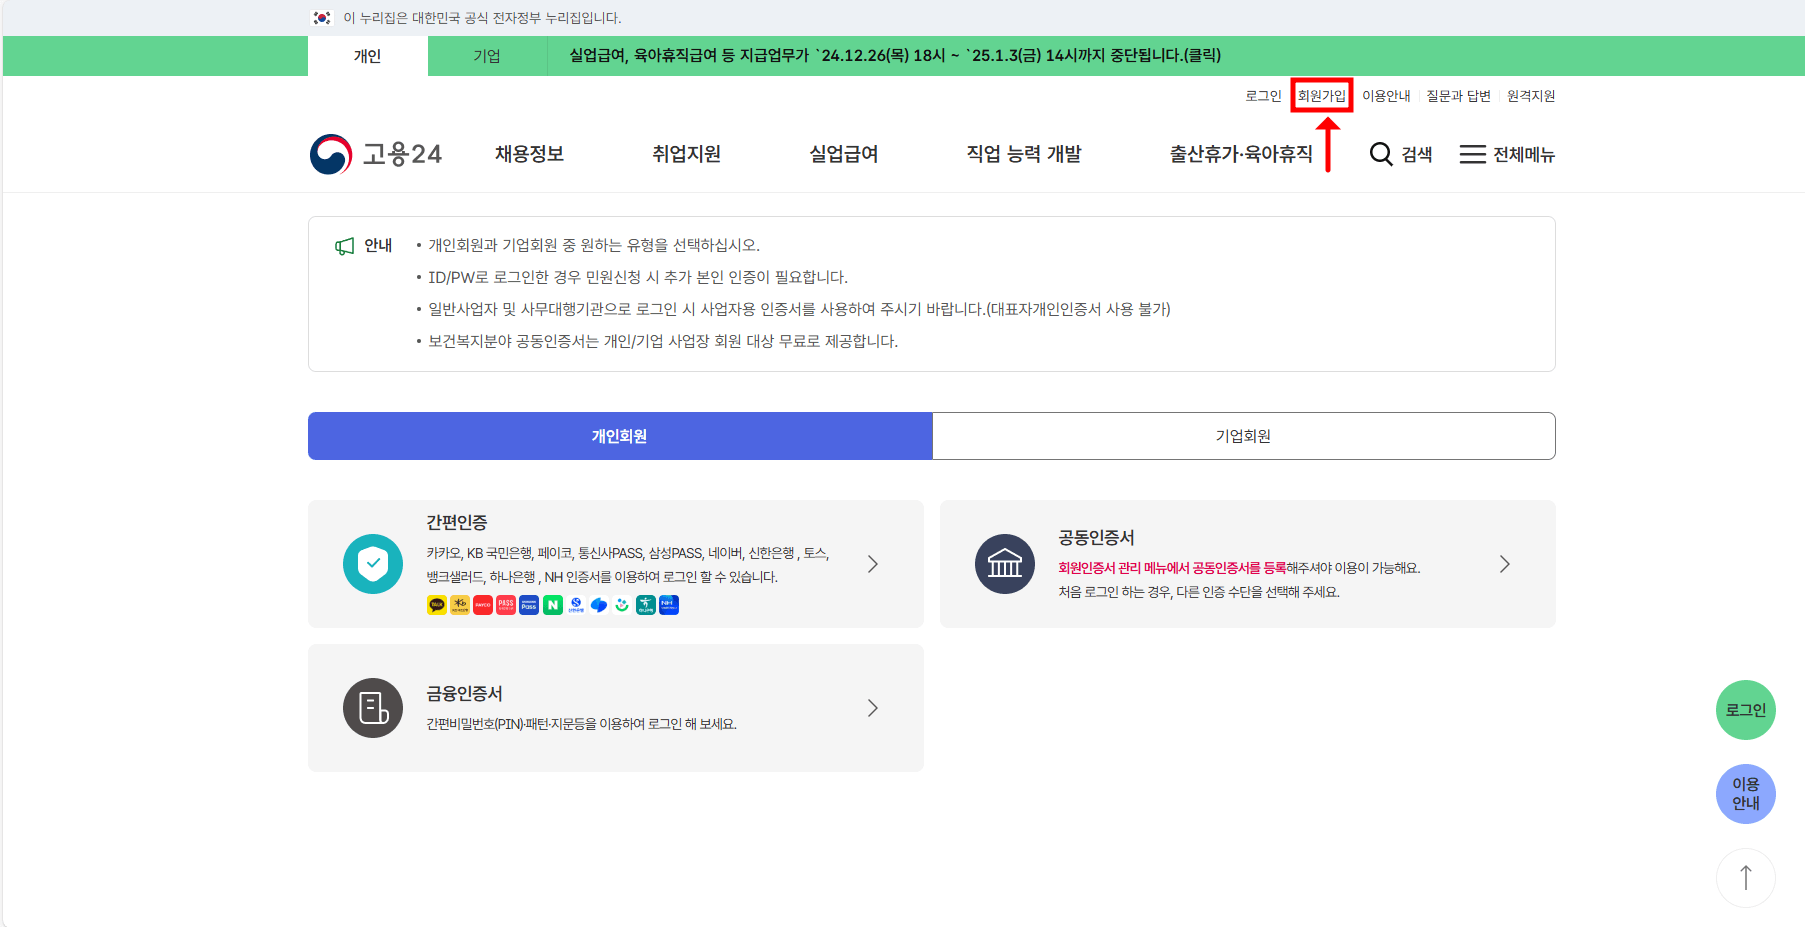Open the search magnifier icon
This screenshot has width=1805, height=927.
coord(1381,154)
